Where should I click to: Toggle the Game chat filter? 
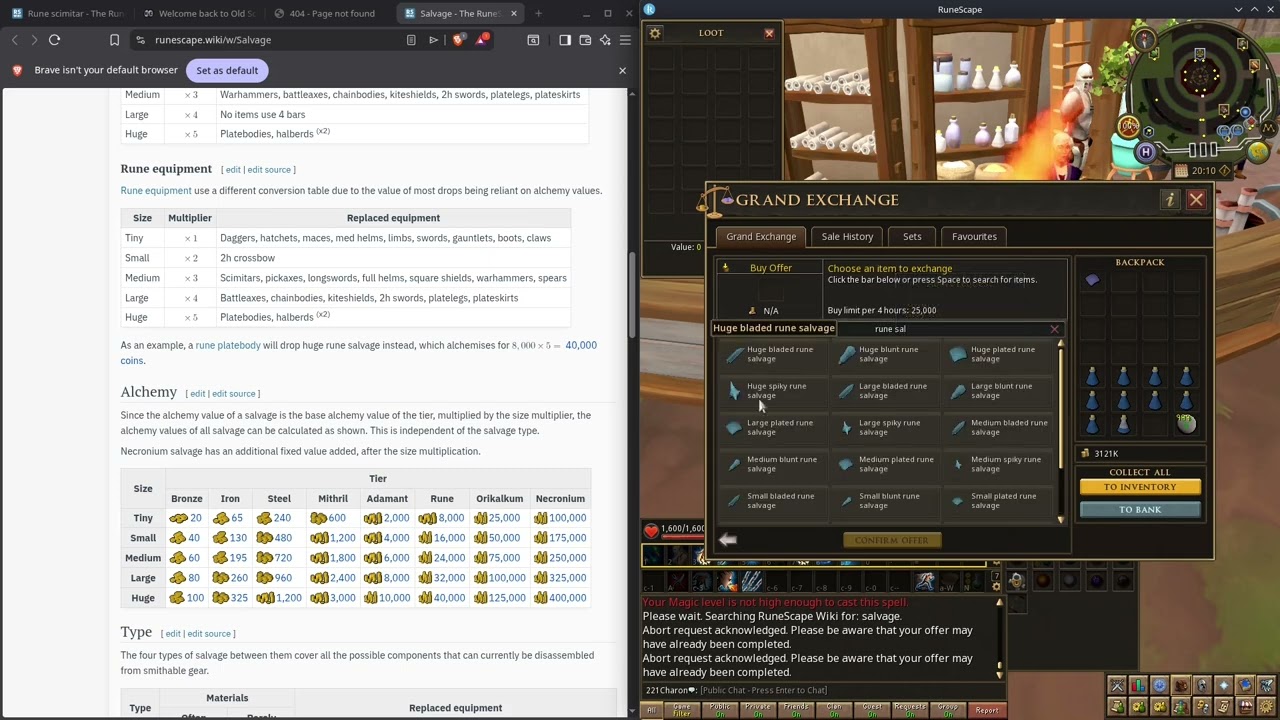(682, 710)
